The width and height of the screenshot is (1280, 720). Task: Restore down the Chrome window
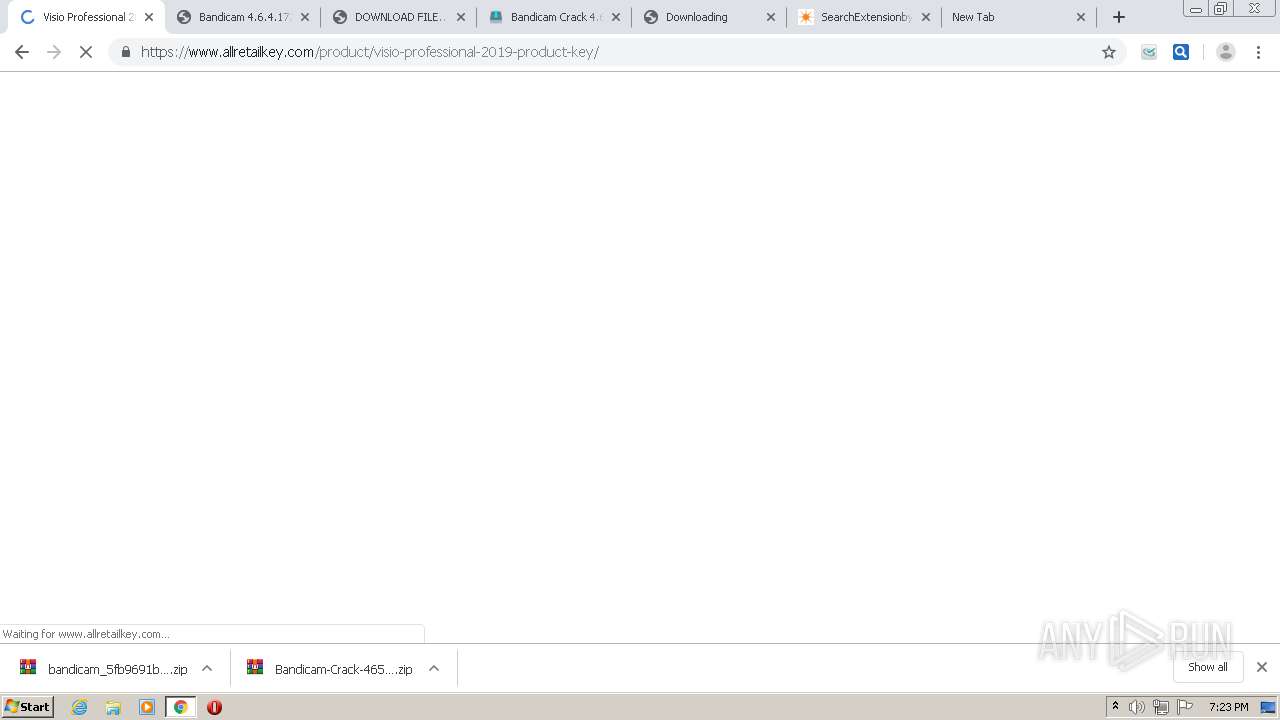(x=1221, y=8)
